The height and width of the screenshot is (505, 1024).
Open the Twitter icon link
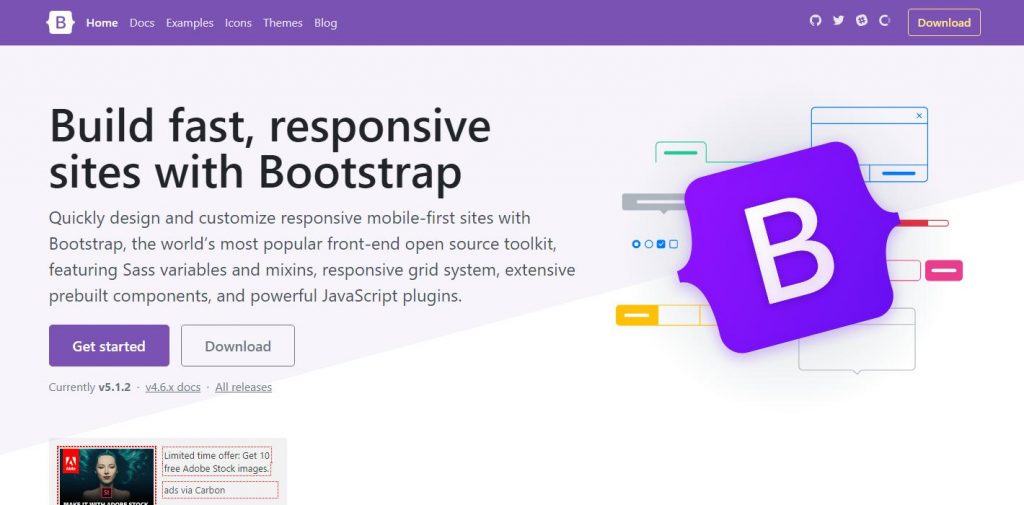pyautogui.click(x=839, y=20)
